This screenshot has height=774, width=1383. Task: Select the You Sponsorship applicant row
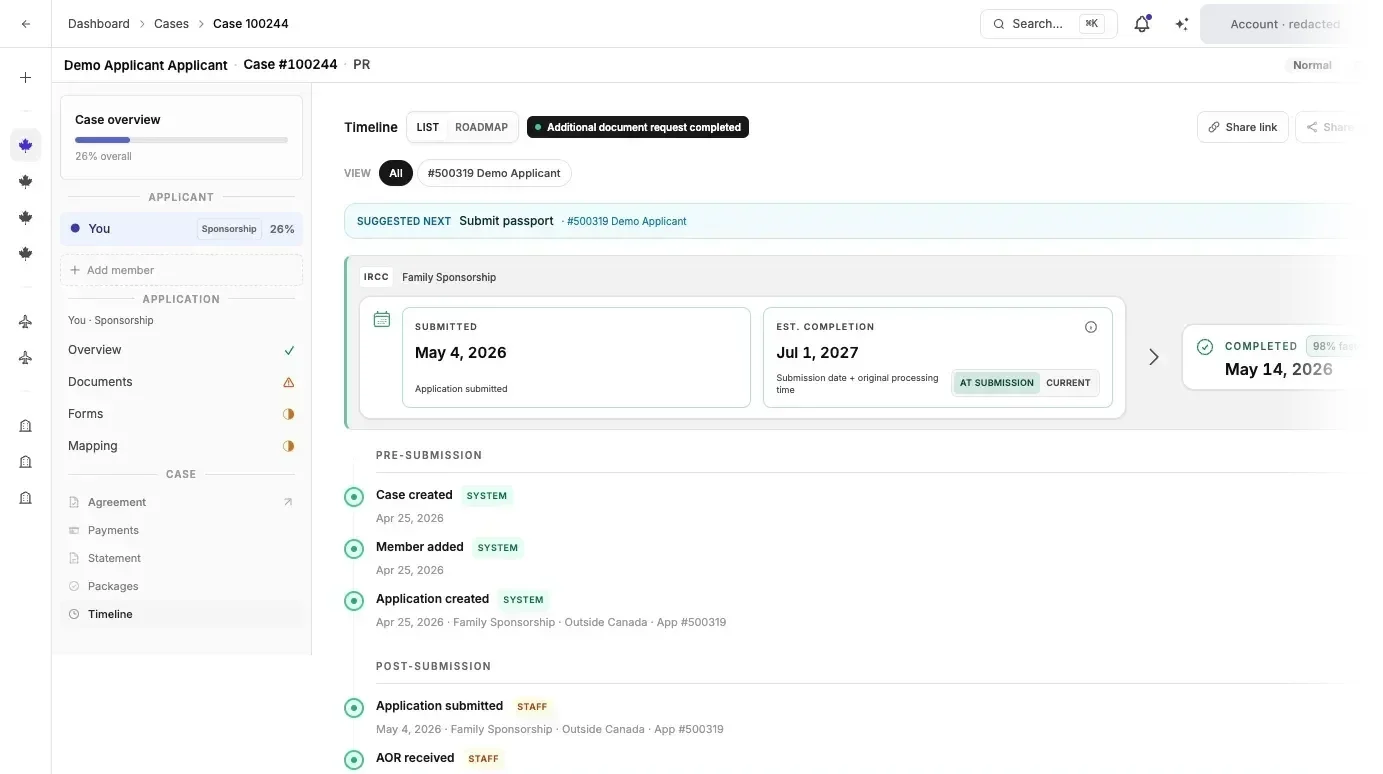181,229
